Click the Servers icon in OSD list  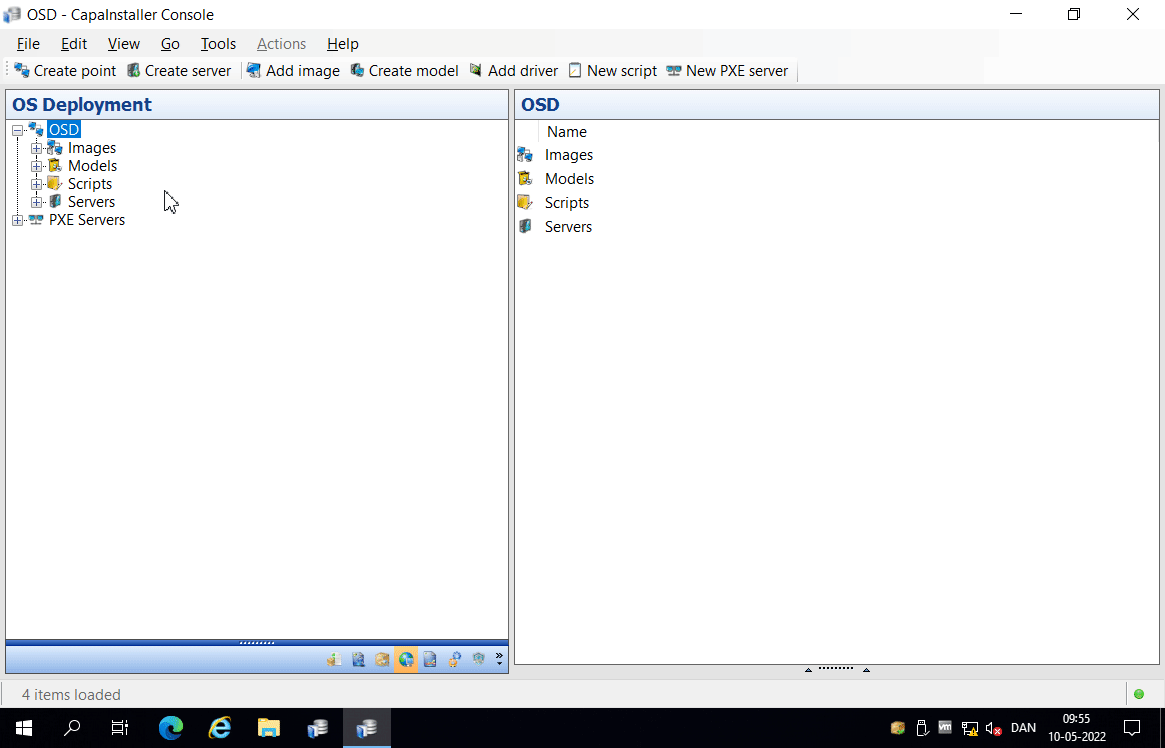pyautogui.click(x=525, y=226)
